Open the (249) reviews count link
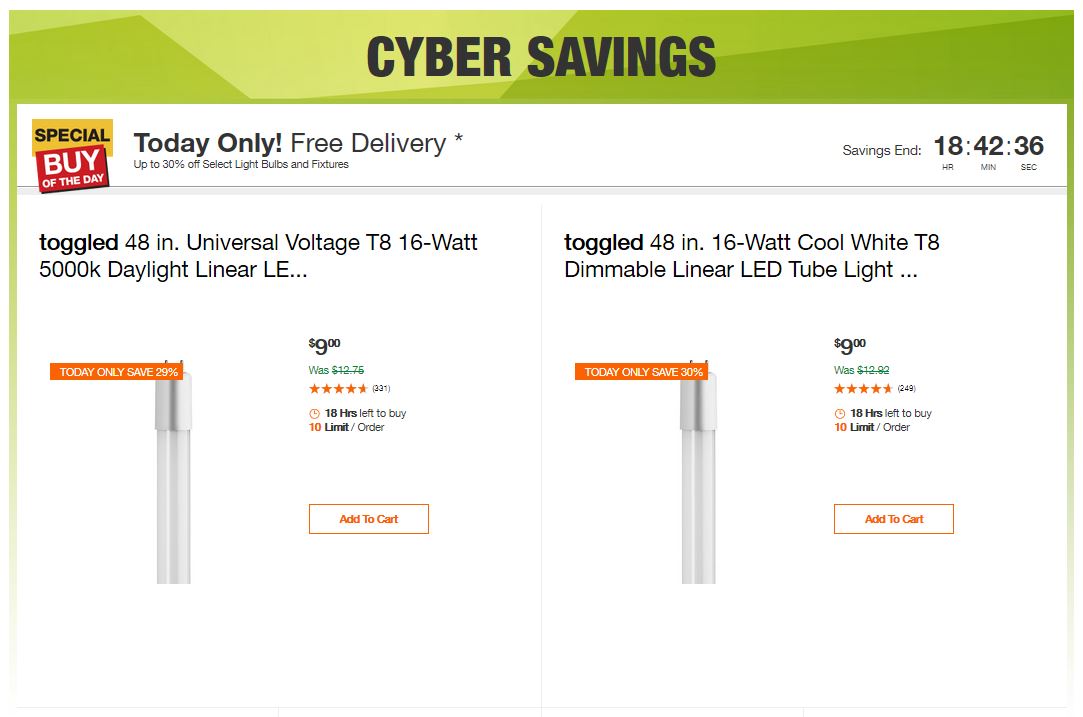The width and height of the screenshot is (1083, 717). pos(906,389)
